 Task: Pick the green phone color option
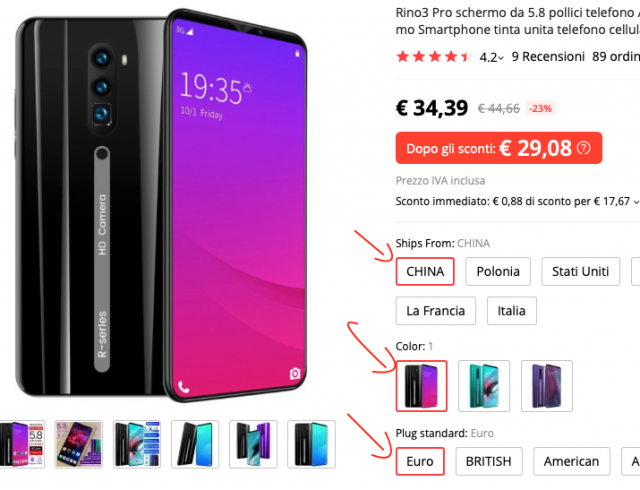point(484,386)
